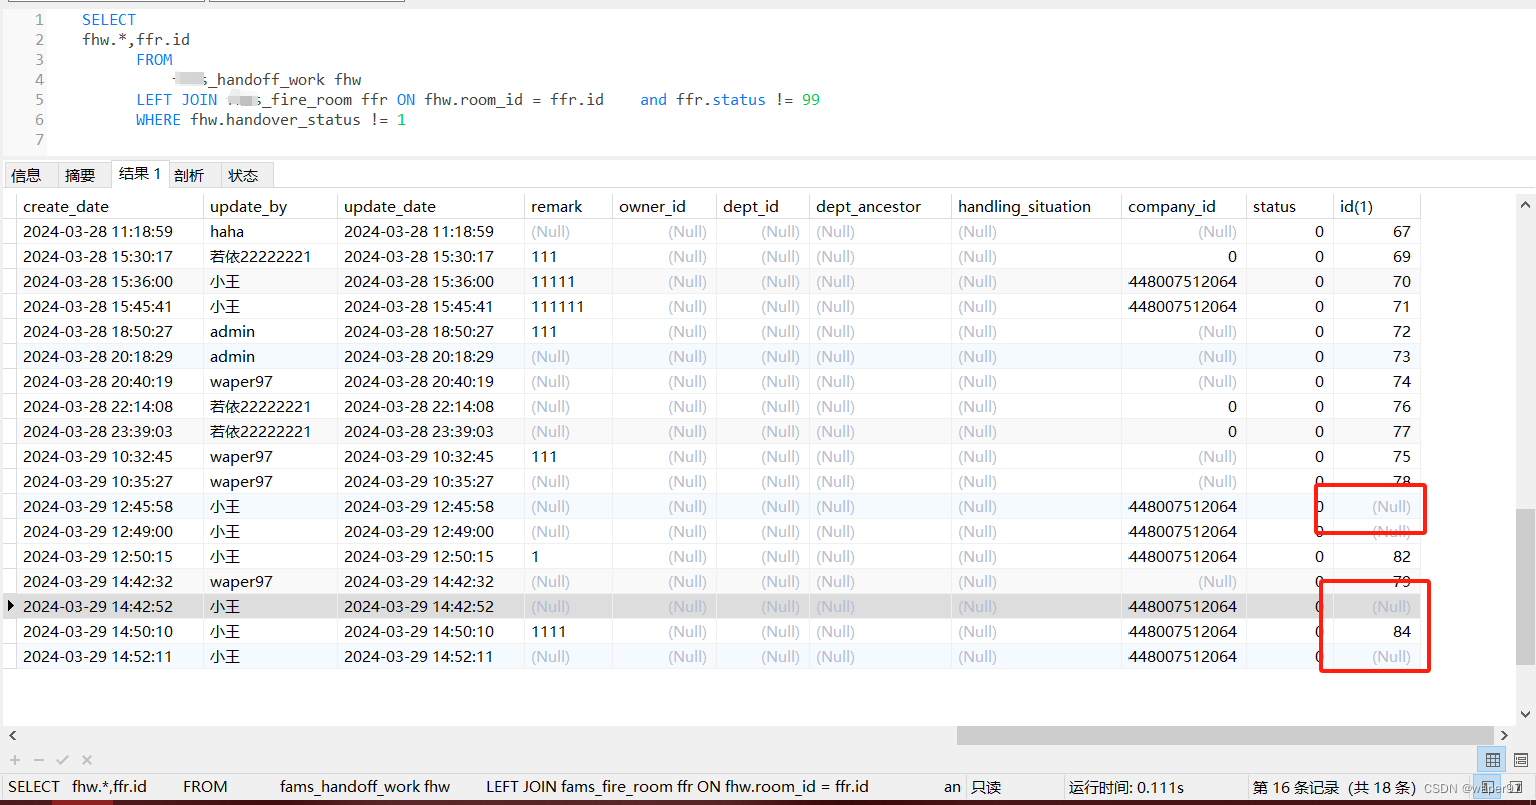Viewport: 1536px width, 805px height.
Task: Select update_by '若依22222221' in 22:14:08 row
Action: 270,406
